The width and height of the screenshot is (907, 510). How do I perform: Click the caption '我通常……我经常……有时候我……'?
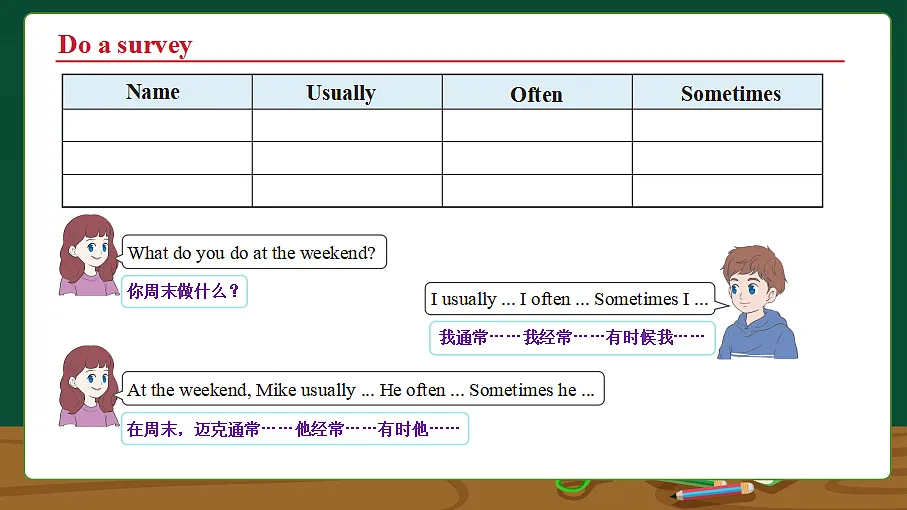(572, 338)
